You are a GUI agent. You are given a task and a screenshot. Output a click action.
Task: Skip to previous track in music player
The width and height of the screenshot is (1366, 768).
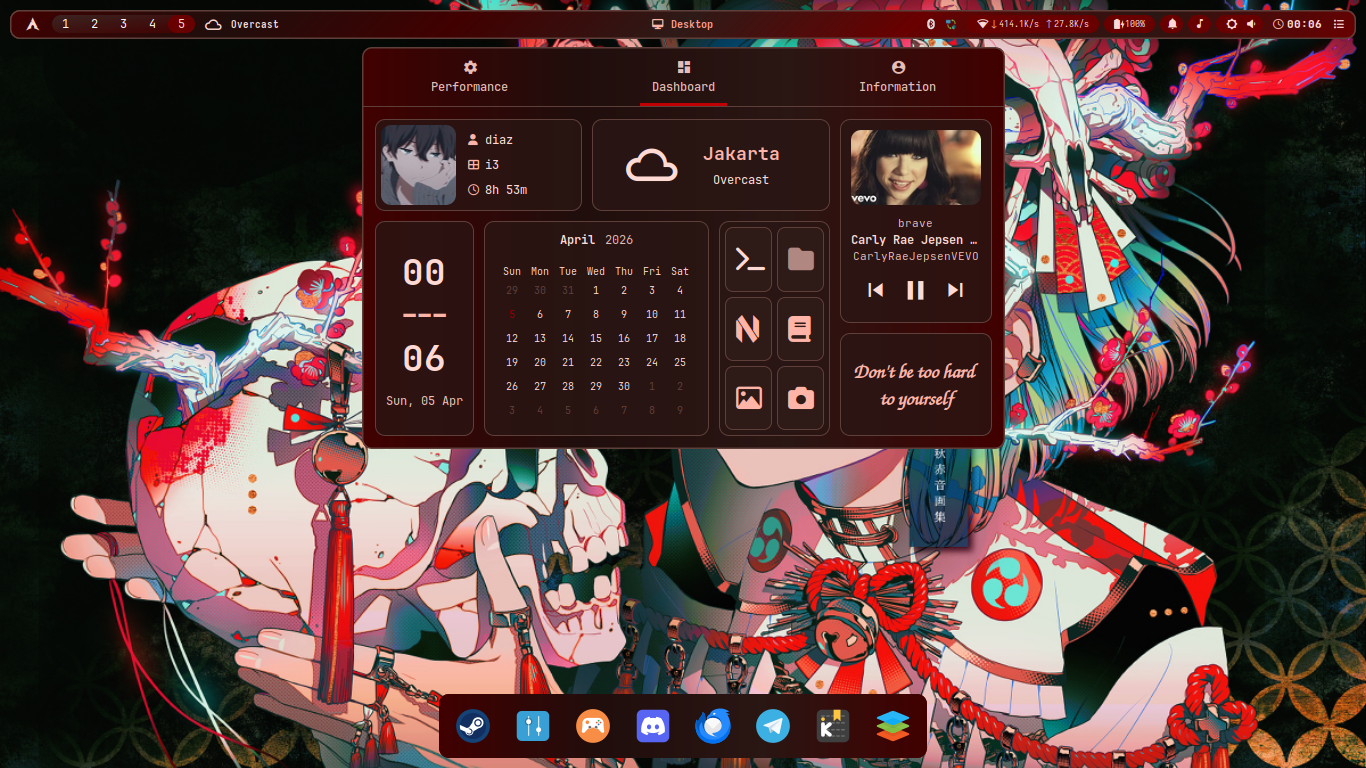click(x=876, y=290)
